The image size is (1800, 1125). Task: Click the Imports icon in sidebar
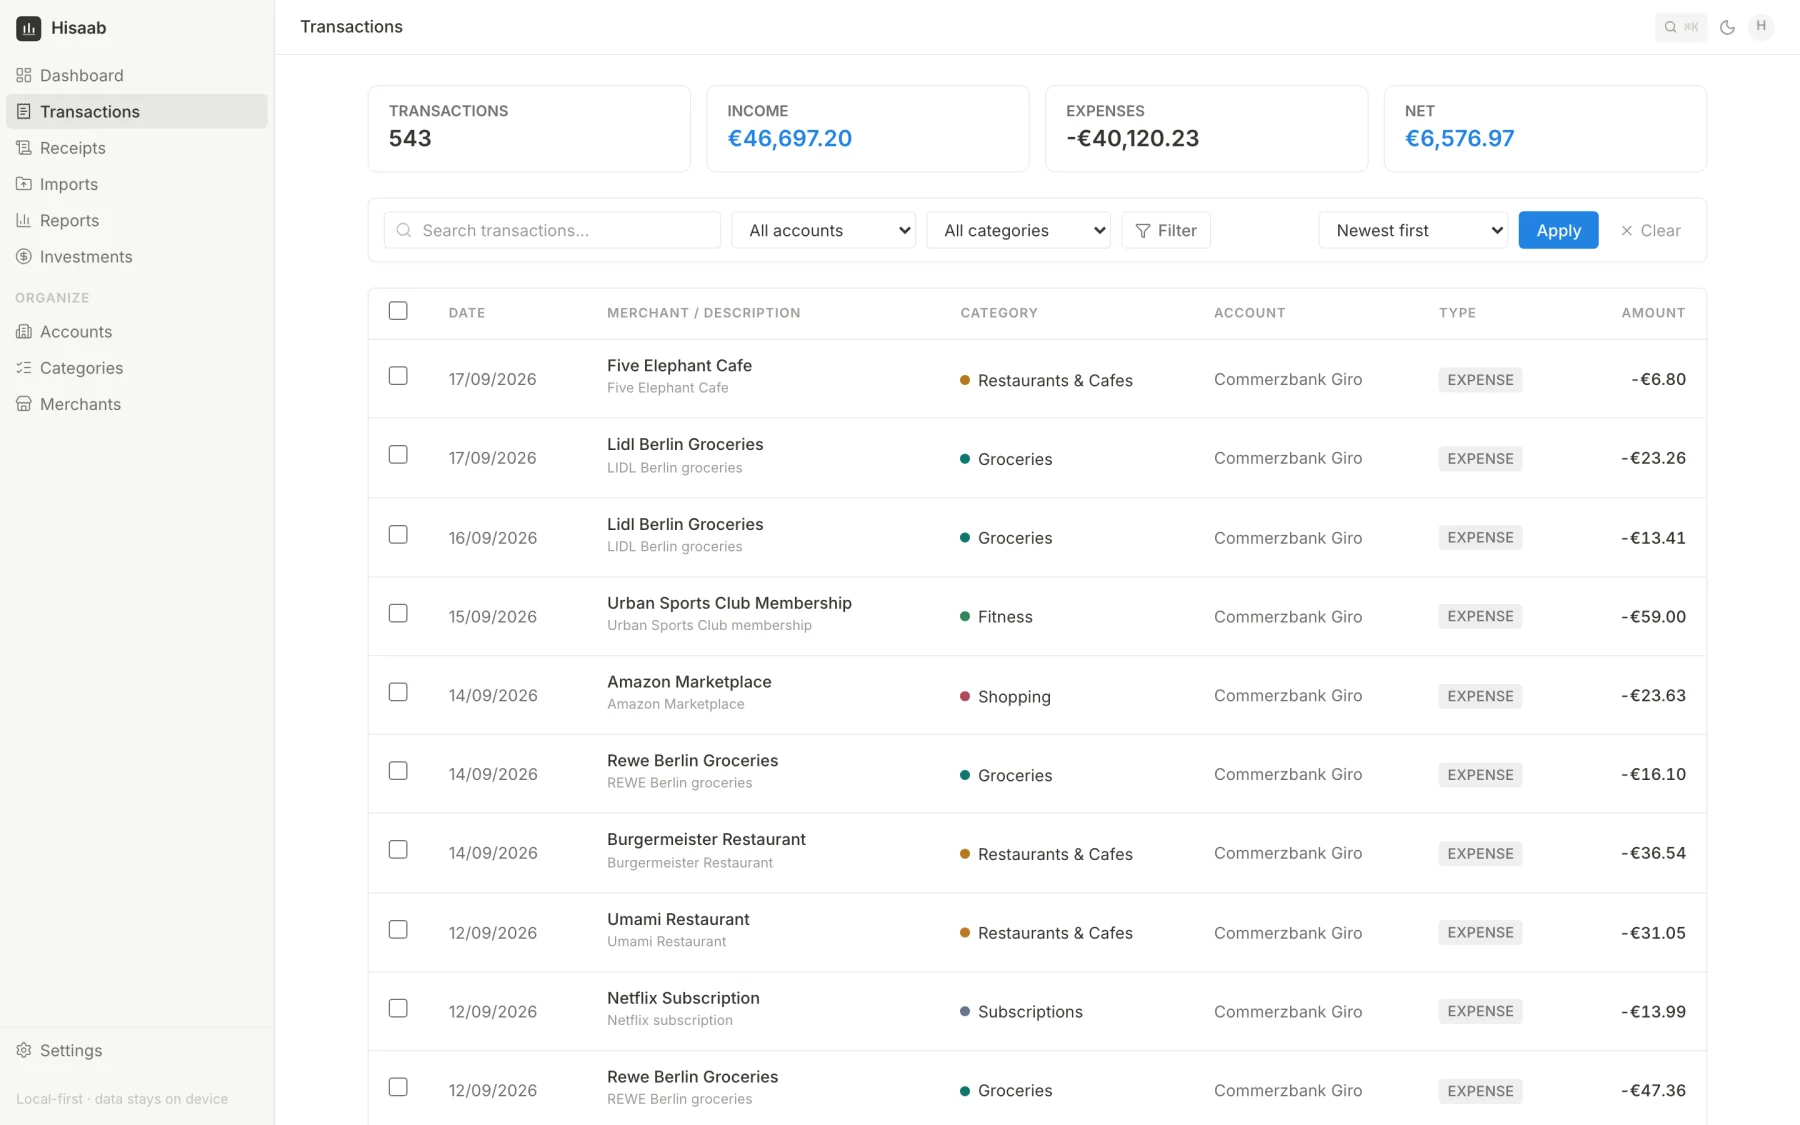coord(24,184)
